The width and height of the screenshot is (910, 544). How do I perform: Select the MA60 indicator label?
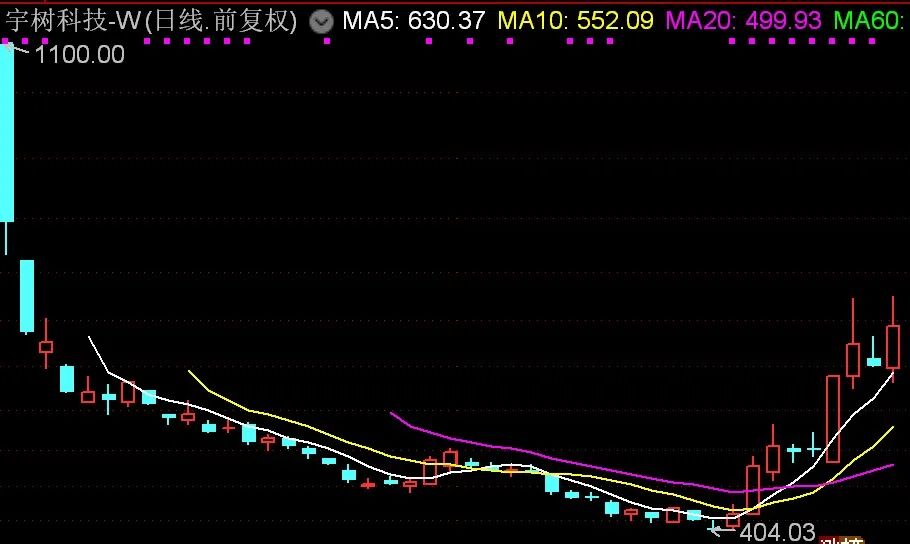(x=869, y=21)
